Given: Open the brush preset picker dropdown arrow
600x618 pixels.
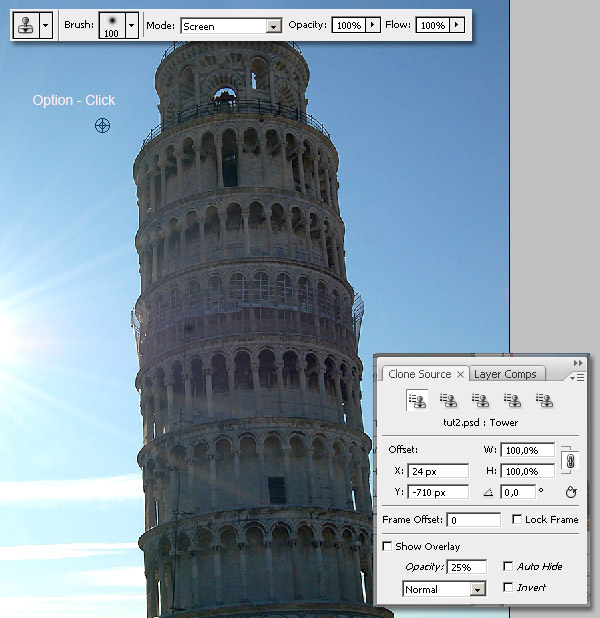Looking at the screenshot, I should click(132, 25).
